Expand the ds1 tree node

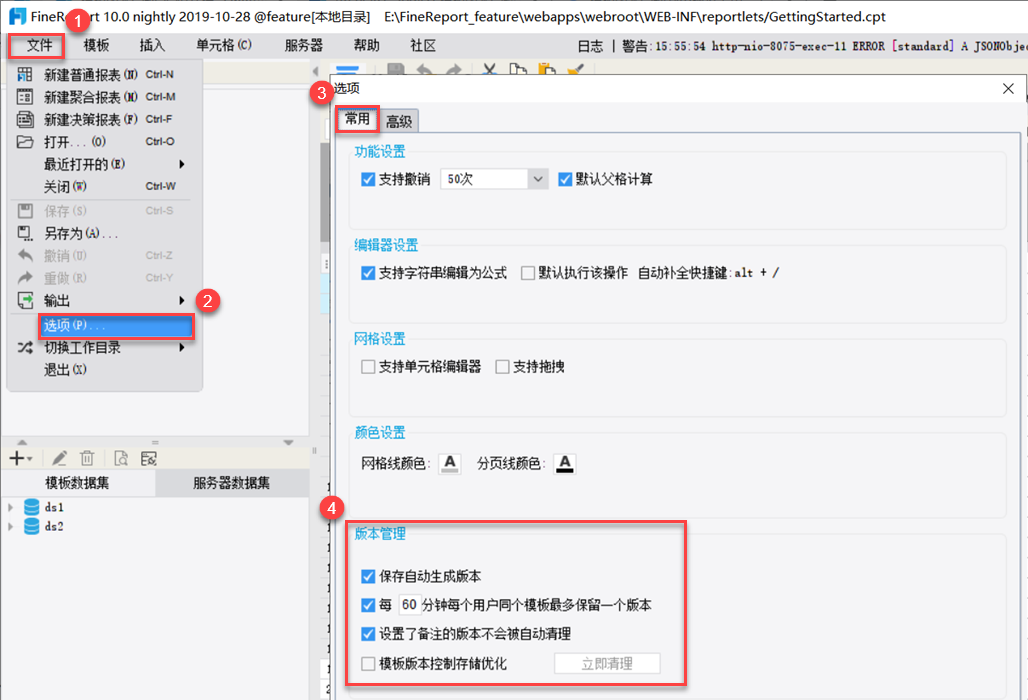[10, 507]
